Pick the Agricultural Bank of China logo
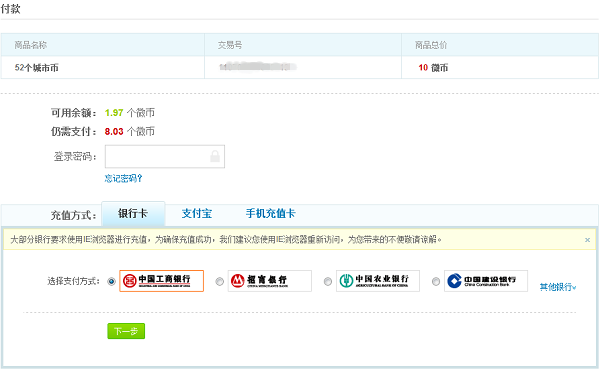This screenshot has width=600, height=370. 378,281
